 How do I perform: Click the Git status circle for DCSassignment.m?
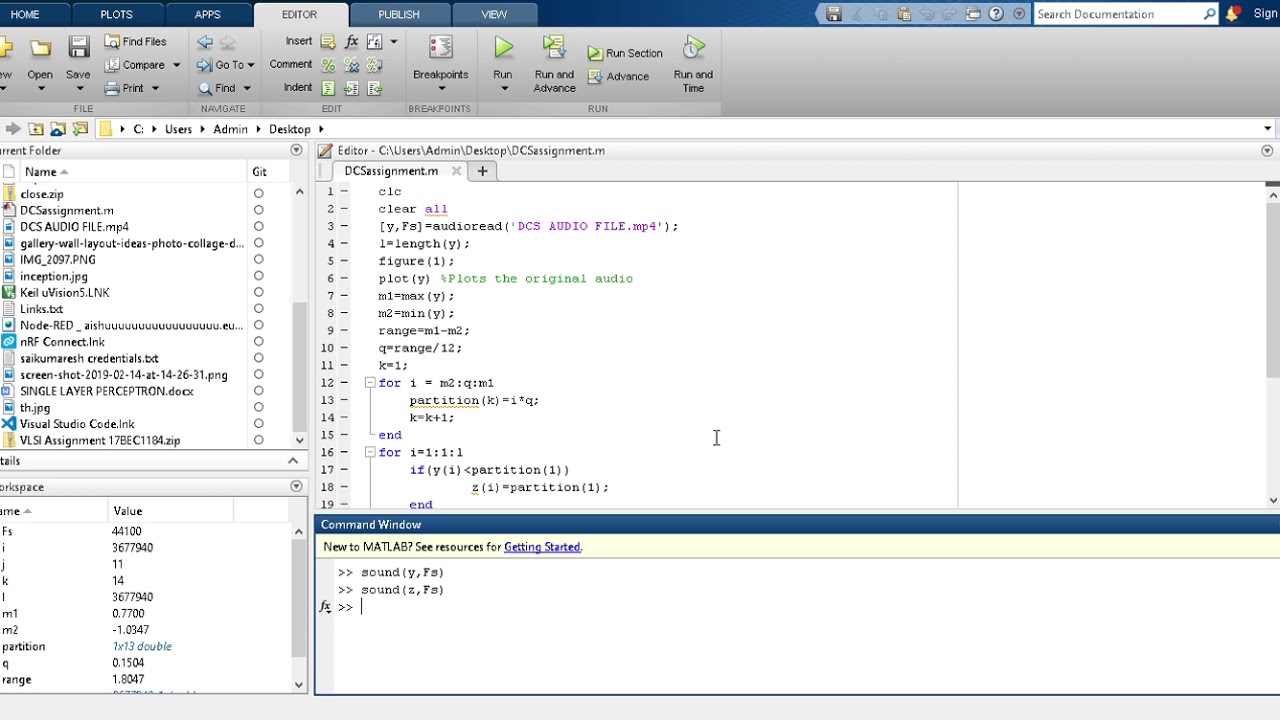coord(259,210)
